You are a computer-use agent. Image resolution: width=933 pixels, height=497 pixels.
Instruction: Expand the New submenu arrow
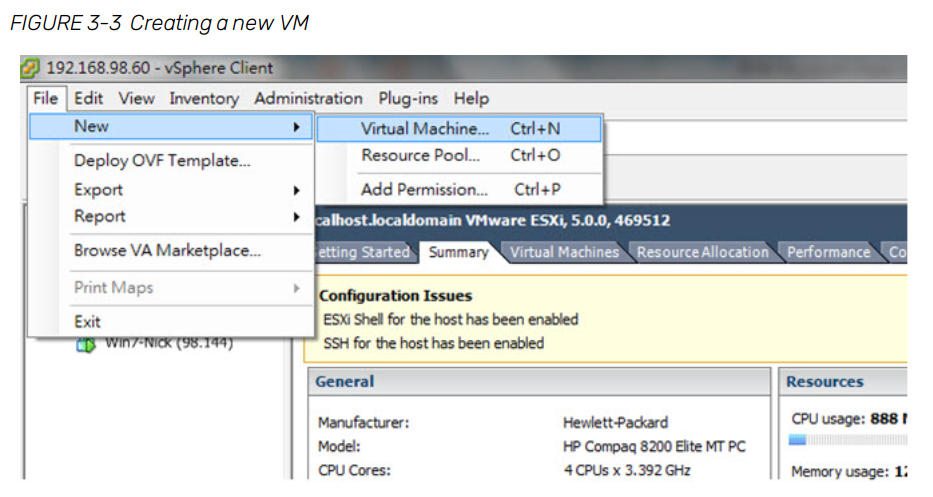296,127
